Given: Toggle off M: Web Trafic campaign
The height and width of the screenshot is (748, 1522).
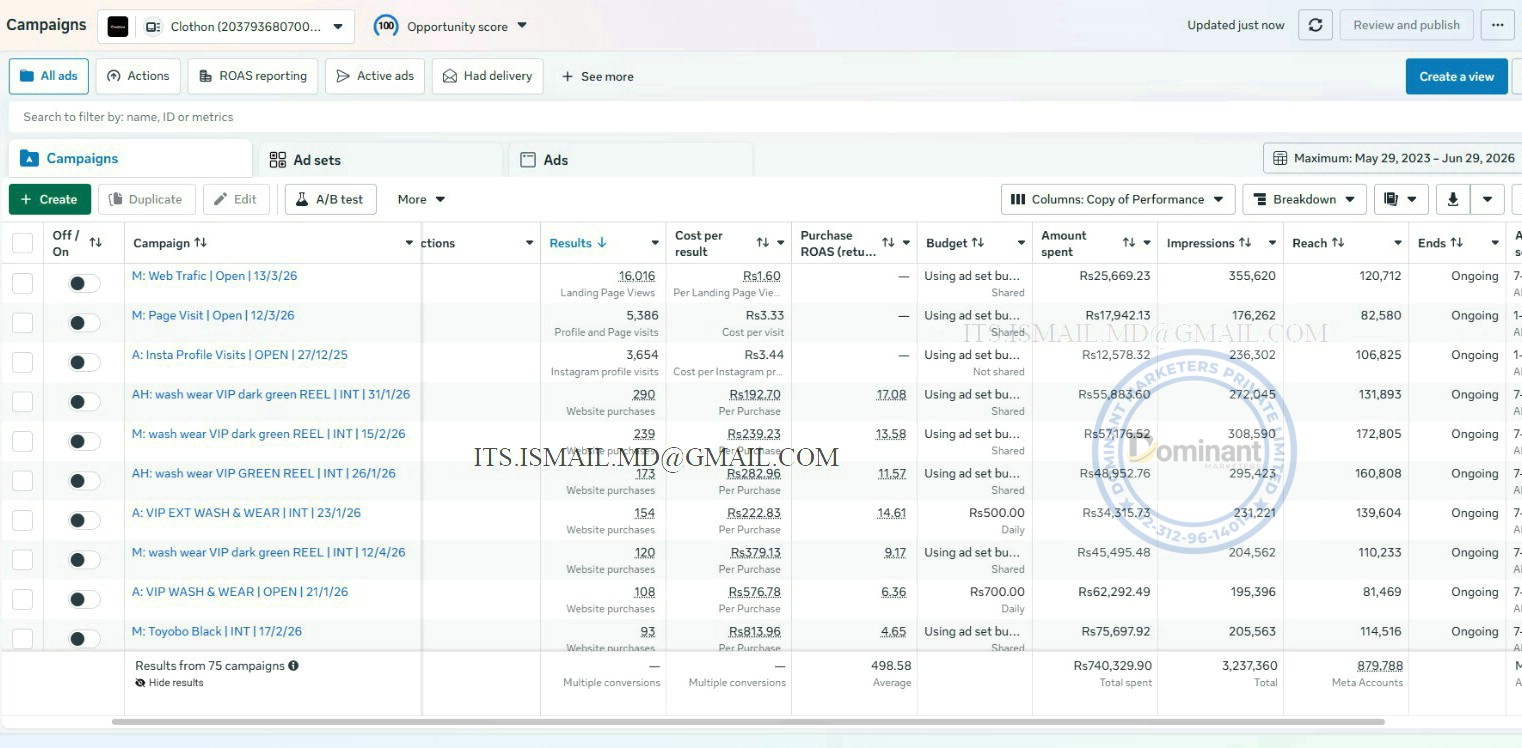Looking at the screenshot, I should (84, 284).
